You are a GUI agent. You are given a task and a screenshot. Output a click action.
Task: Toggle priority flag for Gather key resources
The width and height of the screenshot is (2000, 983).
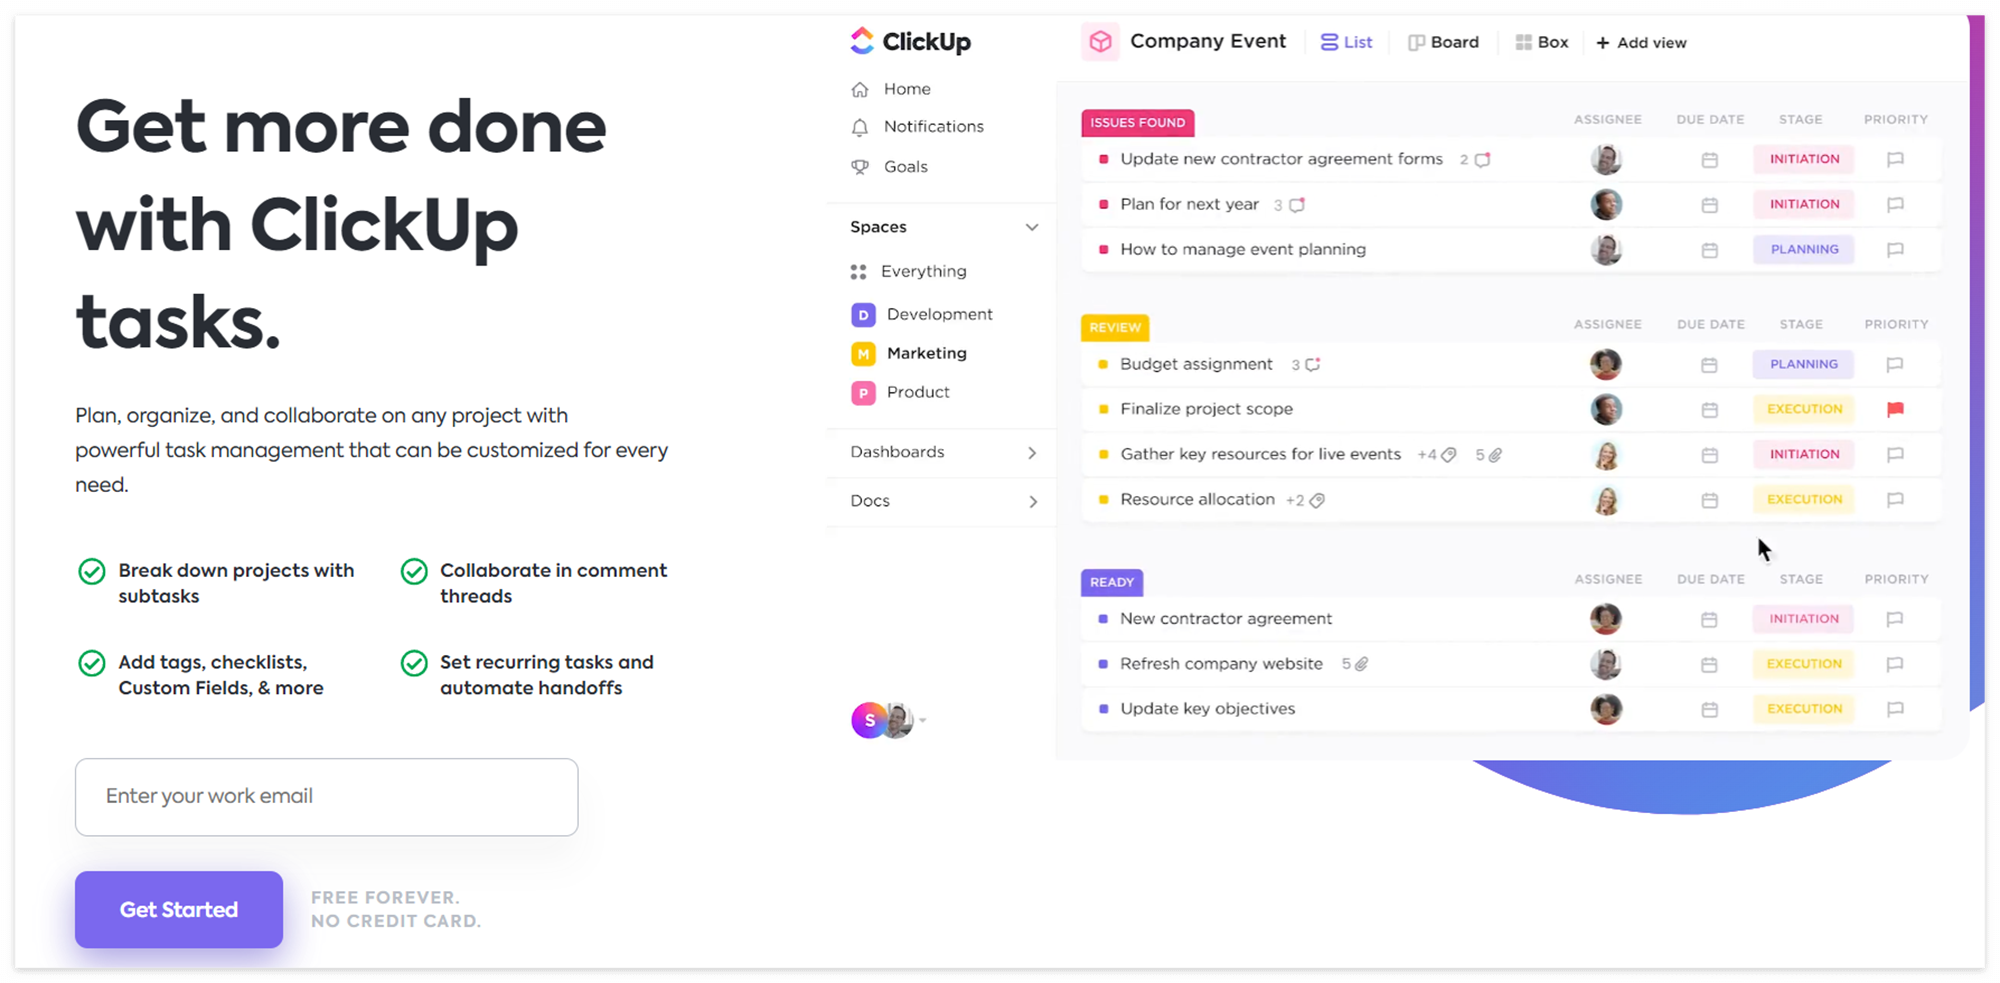[1895, 455]
